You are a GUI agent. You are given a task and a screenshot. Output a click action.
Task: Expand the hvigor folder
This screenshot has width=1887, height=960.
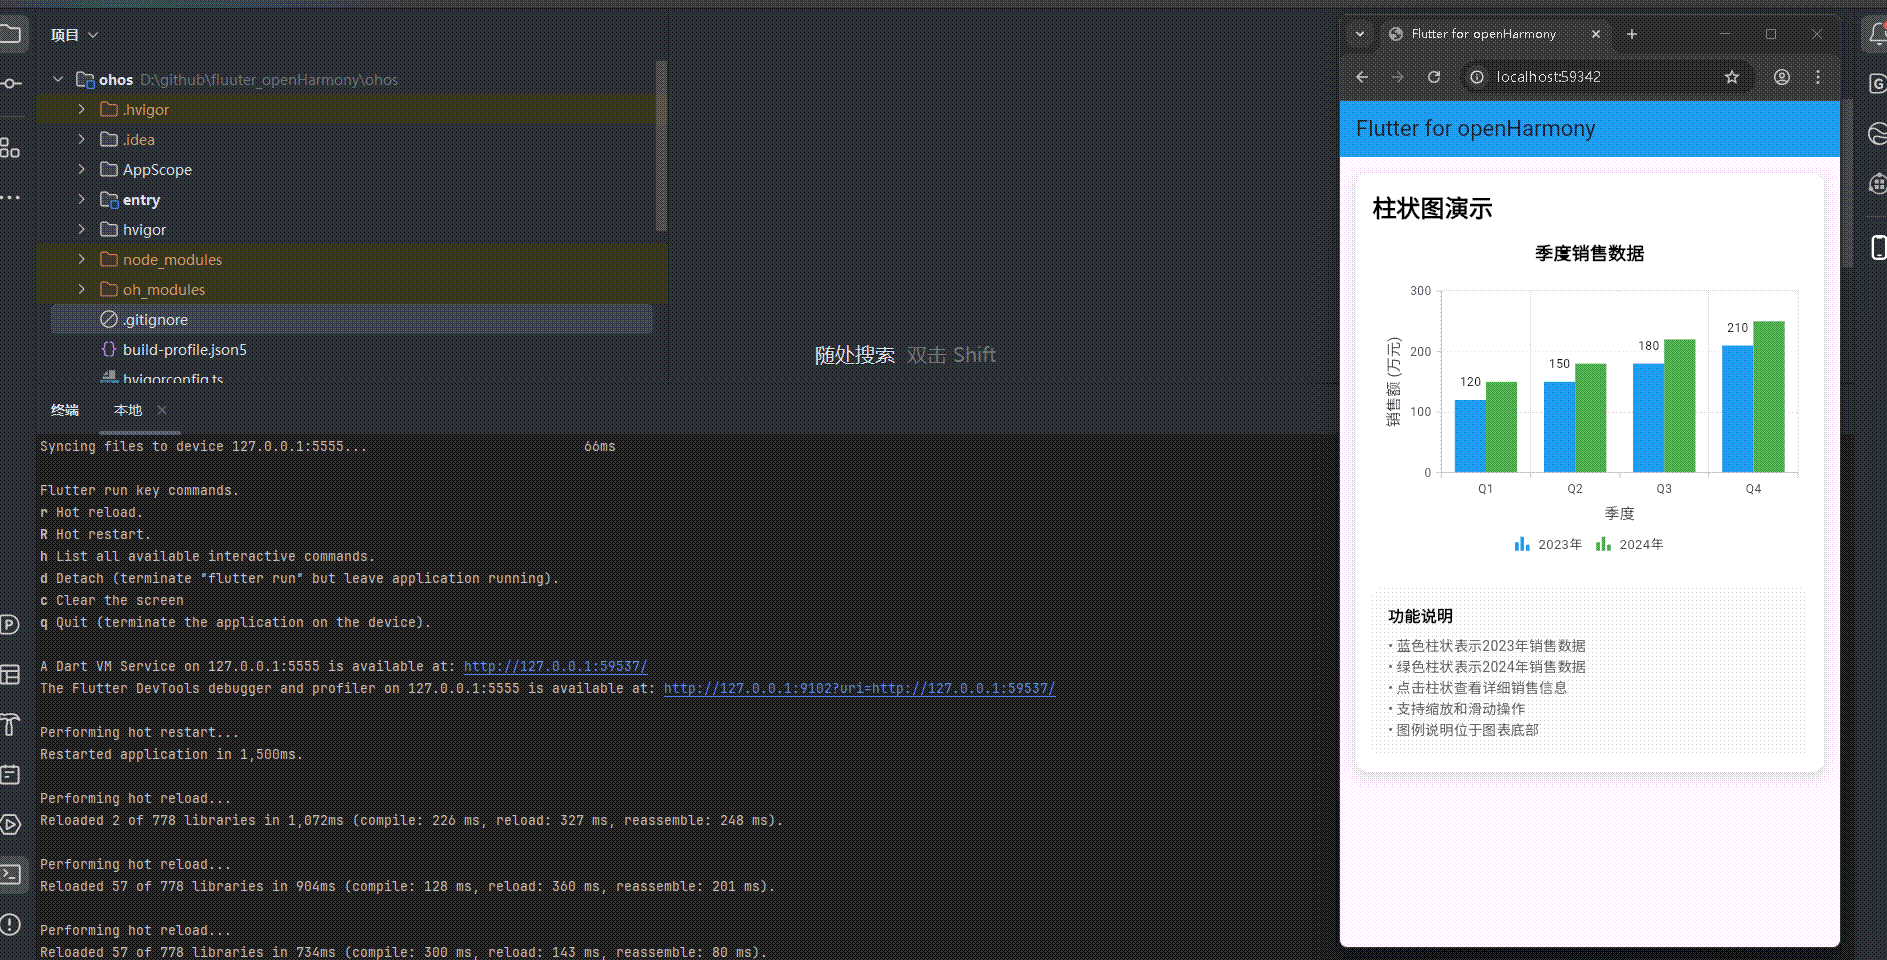pyautogui.click(x=82, y=229)
